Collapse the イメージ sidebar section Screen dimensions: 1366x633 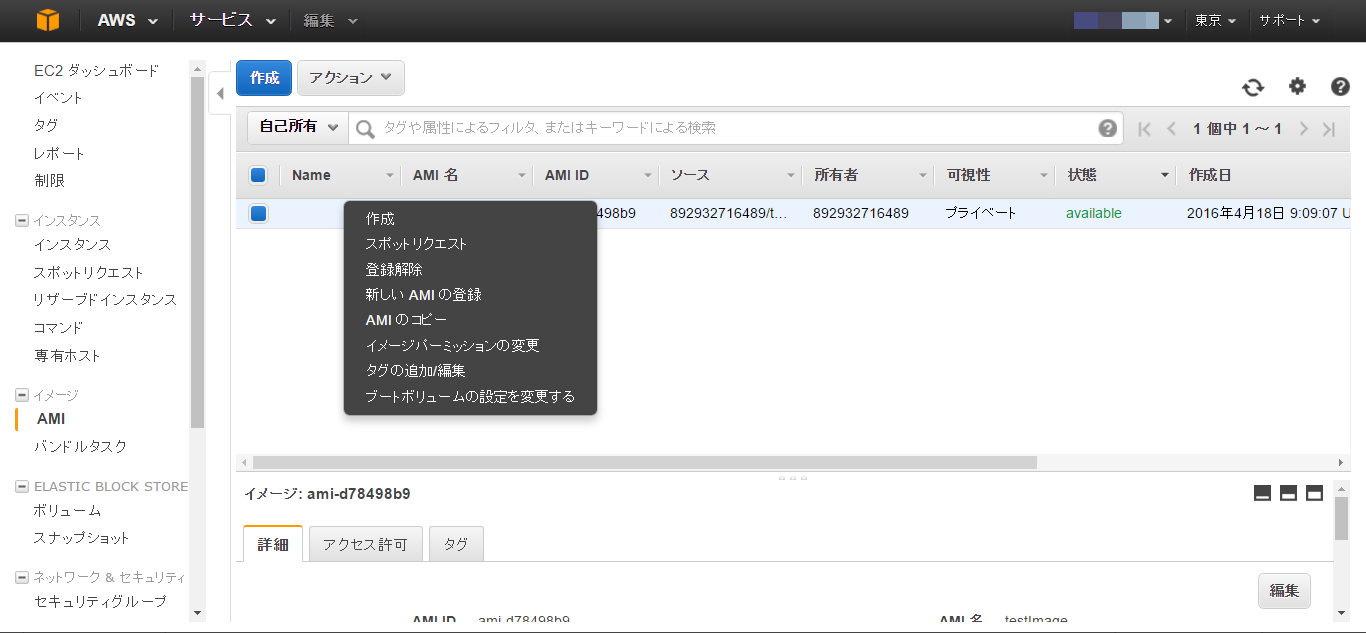(22, 395)
